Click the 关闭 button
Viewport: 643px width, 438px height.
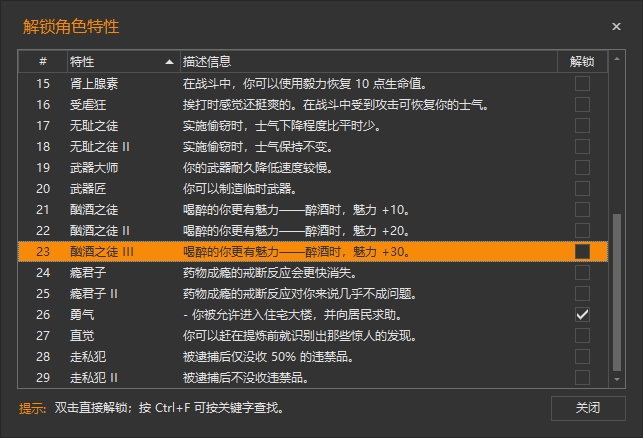point(588,408)
